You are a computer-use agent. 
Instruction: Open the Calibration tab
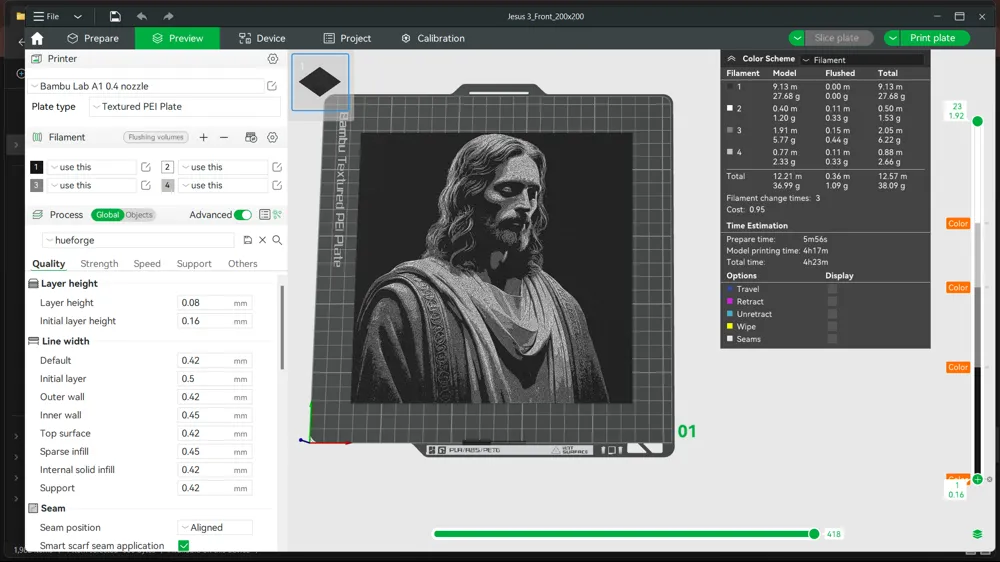(x=433, y=38)
